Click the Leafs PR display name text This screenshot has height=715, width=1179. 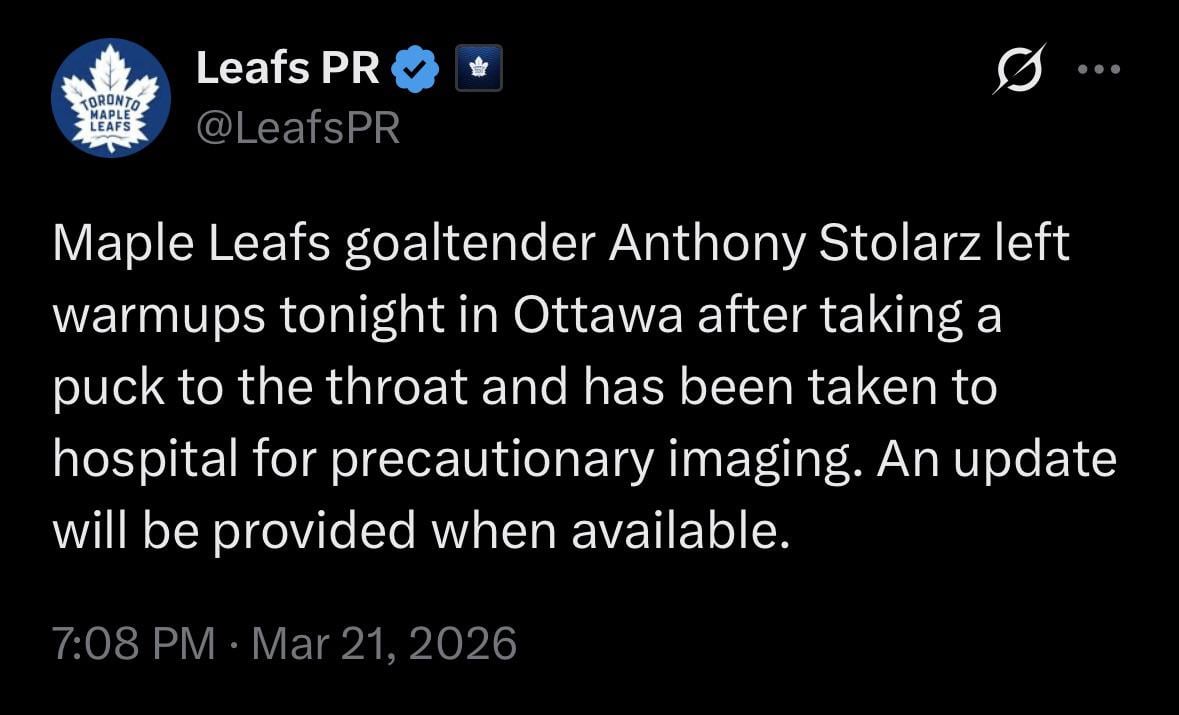pyautogui.click(x=287, y=67)
